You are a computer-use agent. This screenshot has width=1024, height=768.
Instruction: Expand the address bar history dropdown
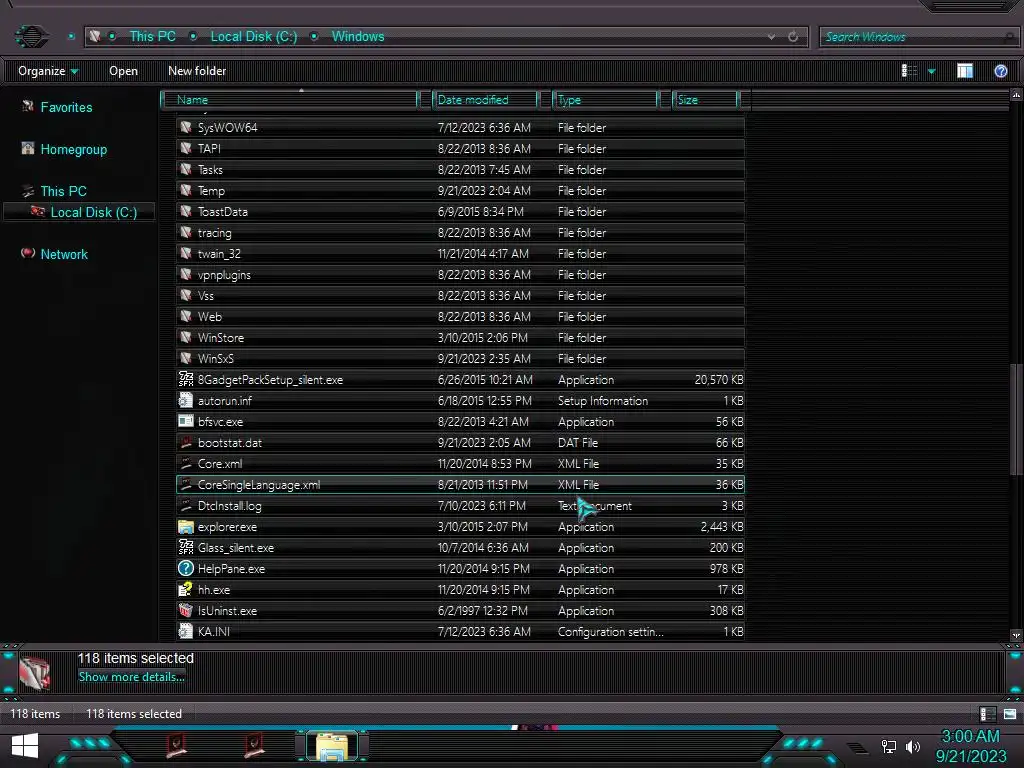pos(771,37)
